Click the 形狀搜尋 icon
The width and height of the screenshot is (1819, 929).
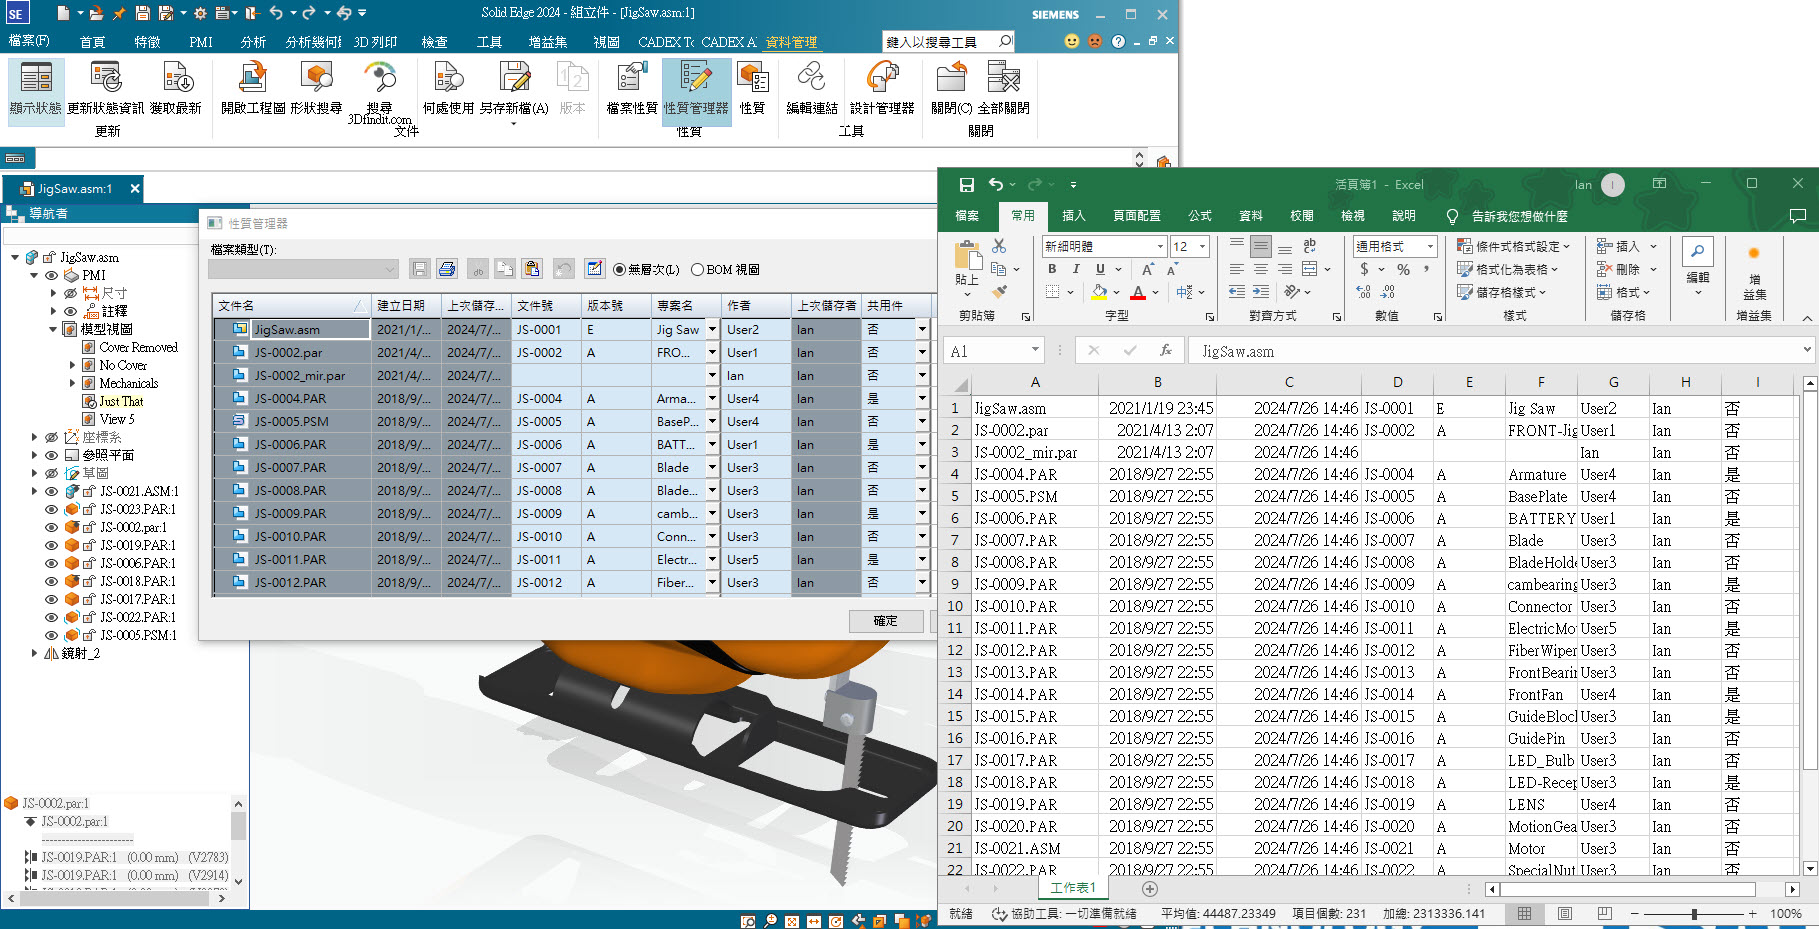[x=316, y=87]
